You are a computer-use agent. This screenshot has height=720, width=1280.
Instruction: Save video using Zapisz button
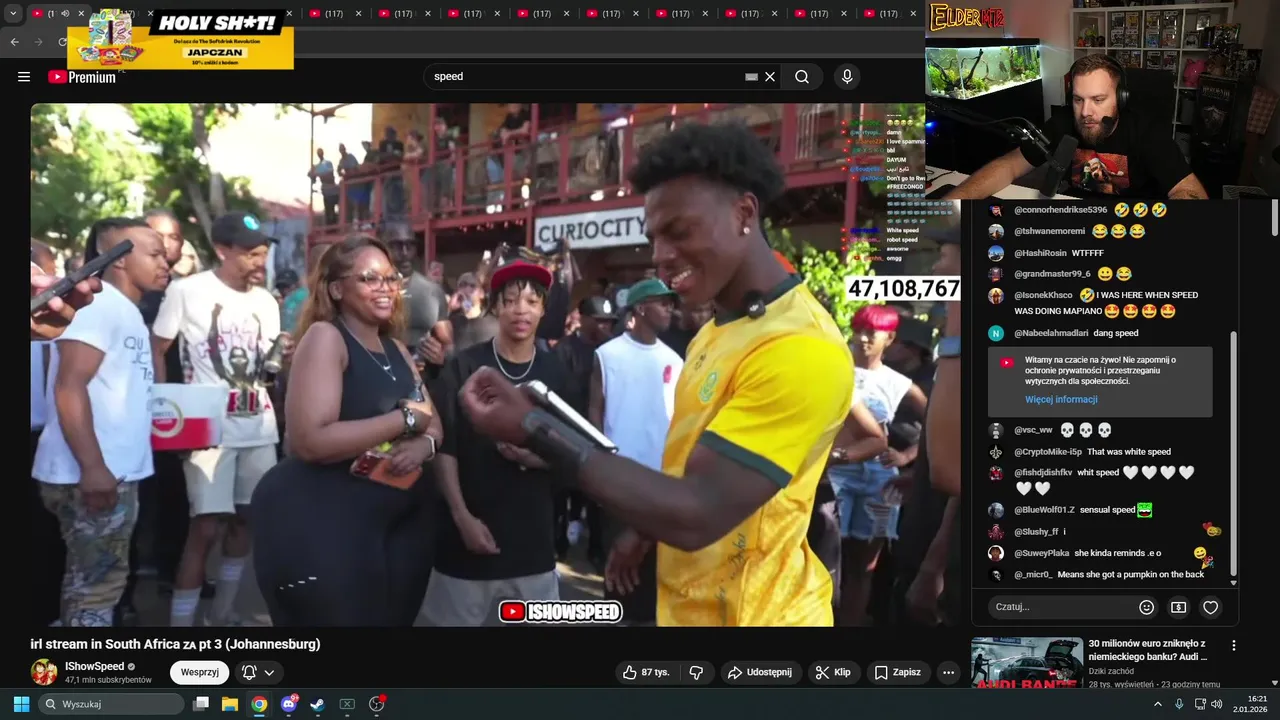pyautogui.click(x=898, y=673)
